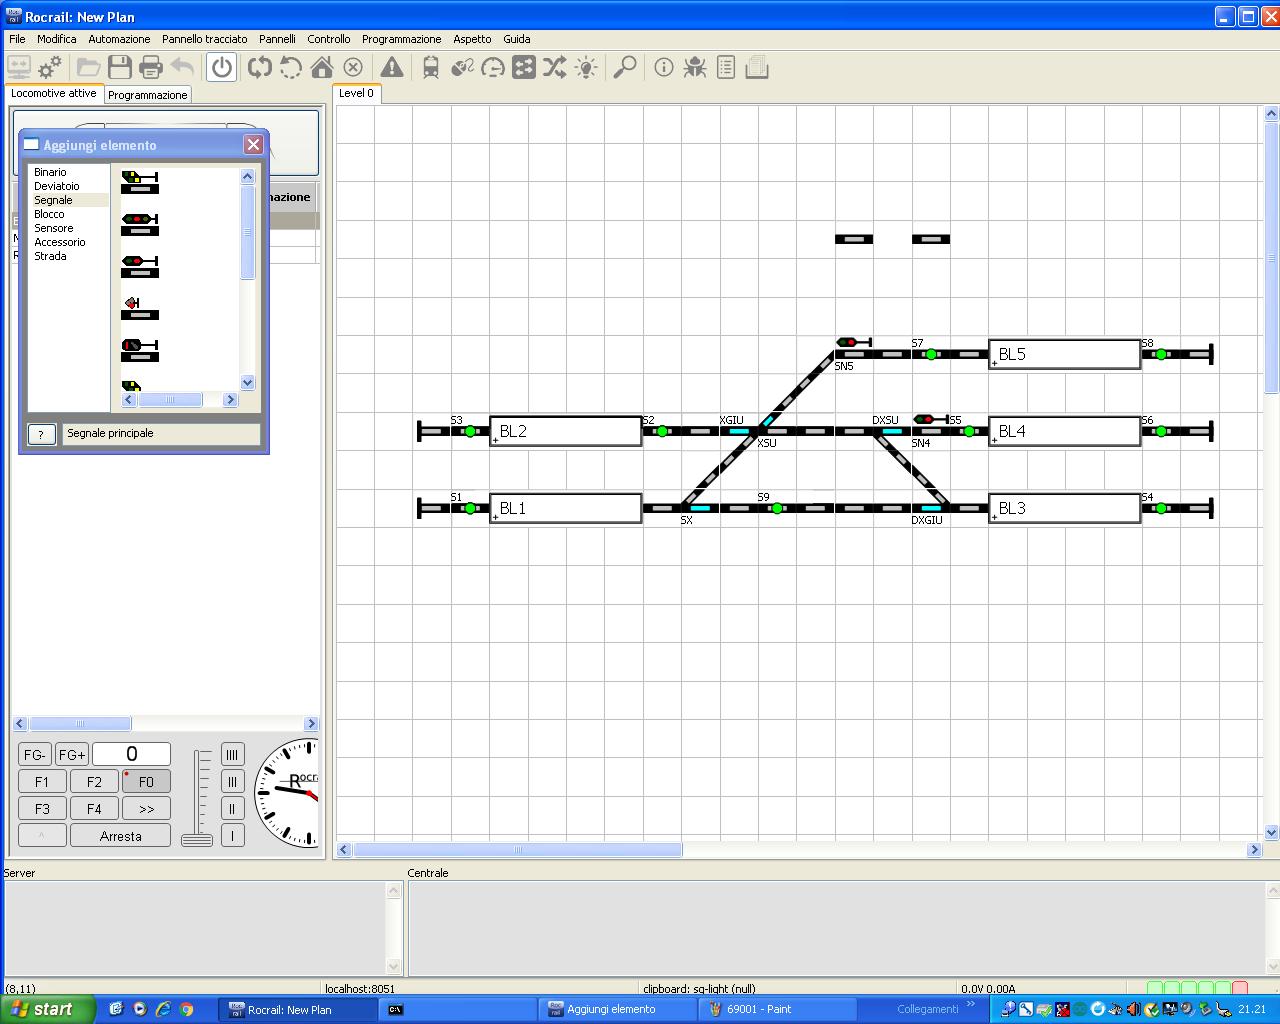Screen dimensions: 1280x1024
Task: Click the undo arrow icon
Action: (x=182, y=67)
